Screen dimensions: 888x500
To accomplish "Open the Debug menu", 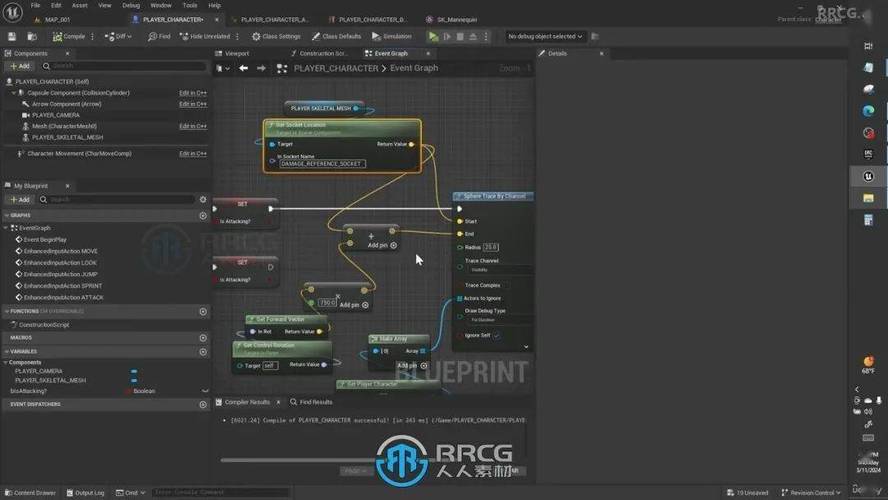I will click(x=131, y=5).
